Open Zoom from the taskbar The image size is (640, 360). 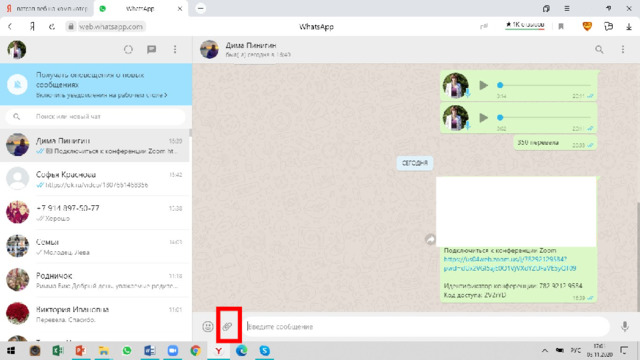pyautogui.click(x=173, y=351)
